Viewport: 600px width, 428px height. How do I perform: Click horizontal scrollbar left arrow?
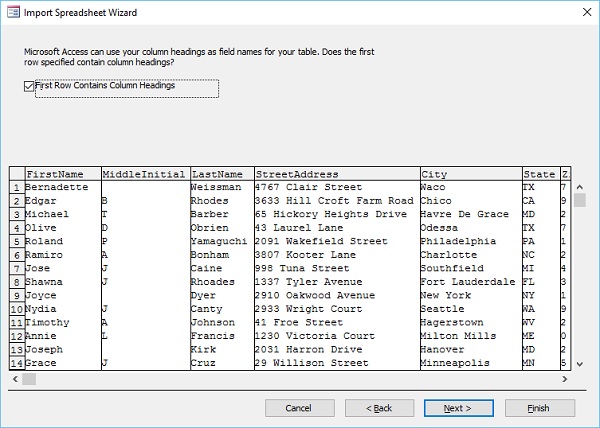(15, 379)
